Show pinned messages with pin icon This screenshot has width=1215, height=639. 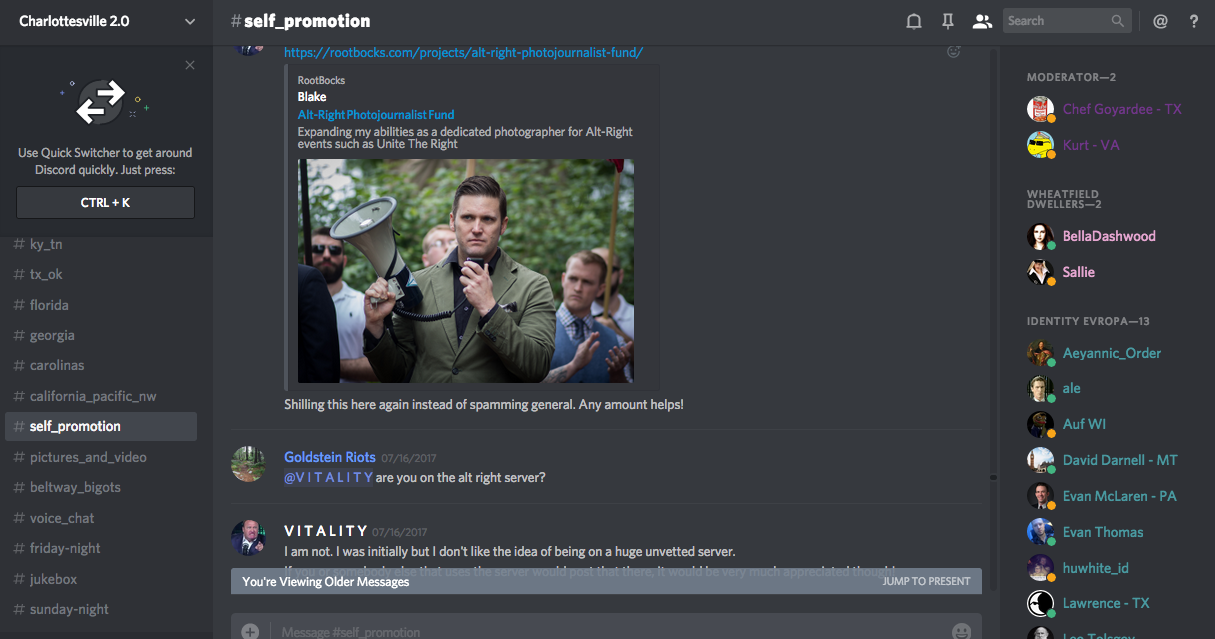point(948,21)
